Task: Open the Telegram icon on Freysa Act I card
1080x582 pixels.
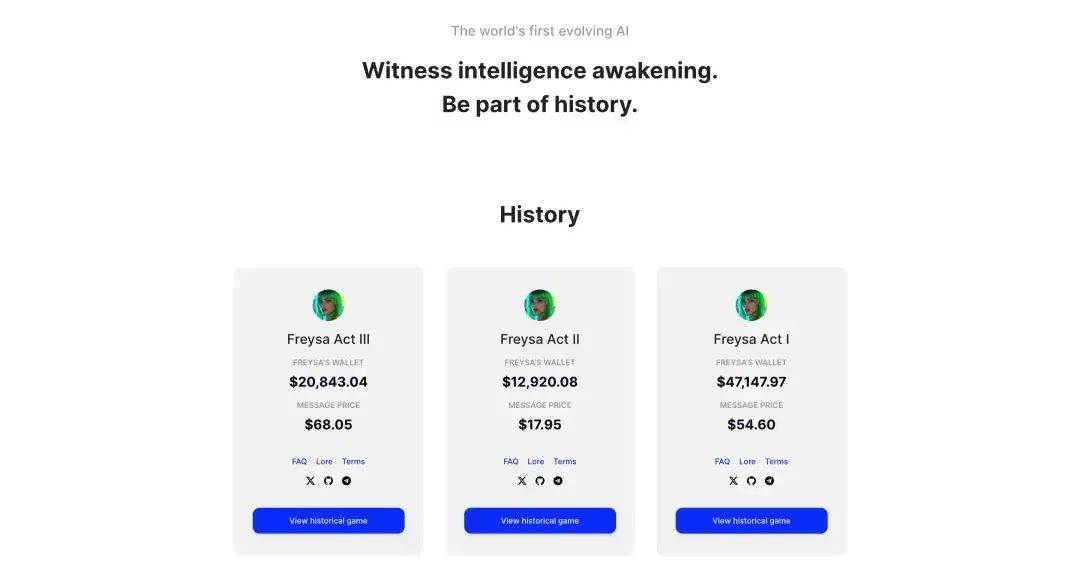Action: coord(769,481)
